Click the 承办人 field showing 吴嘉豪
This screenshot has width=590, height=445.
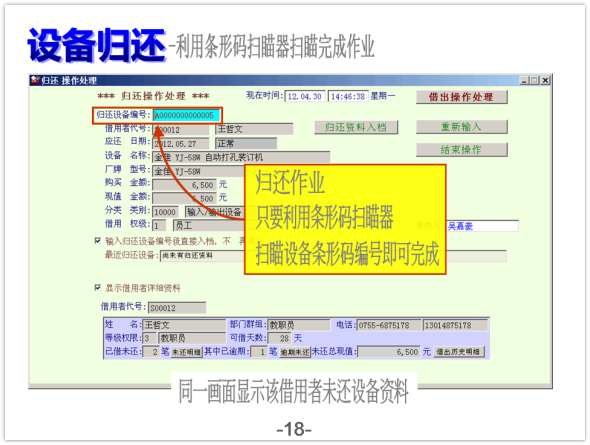pyautogui.click(x=482, y=226)
